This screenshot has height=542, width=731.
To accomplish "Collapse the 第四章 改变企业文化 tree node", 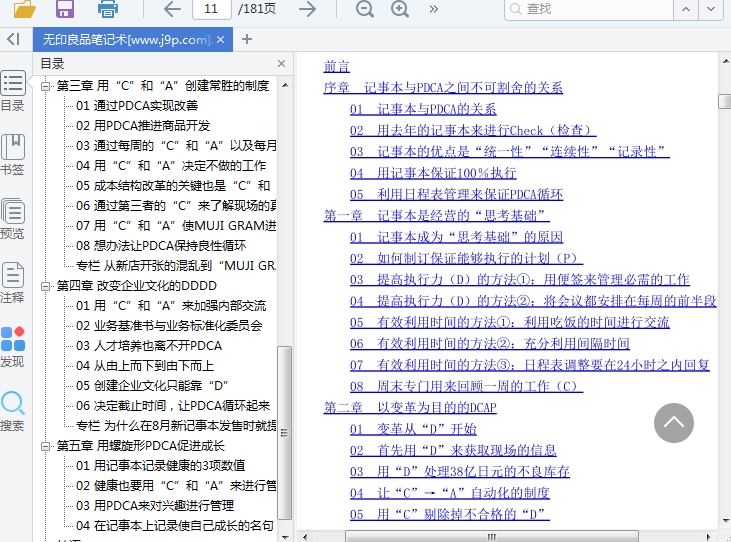I will [x=46, y=286].
